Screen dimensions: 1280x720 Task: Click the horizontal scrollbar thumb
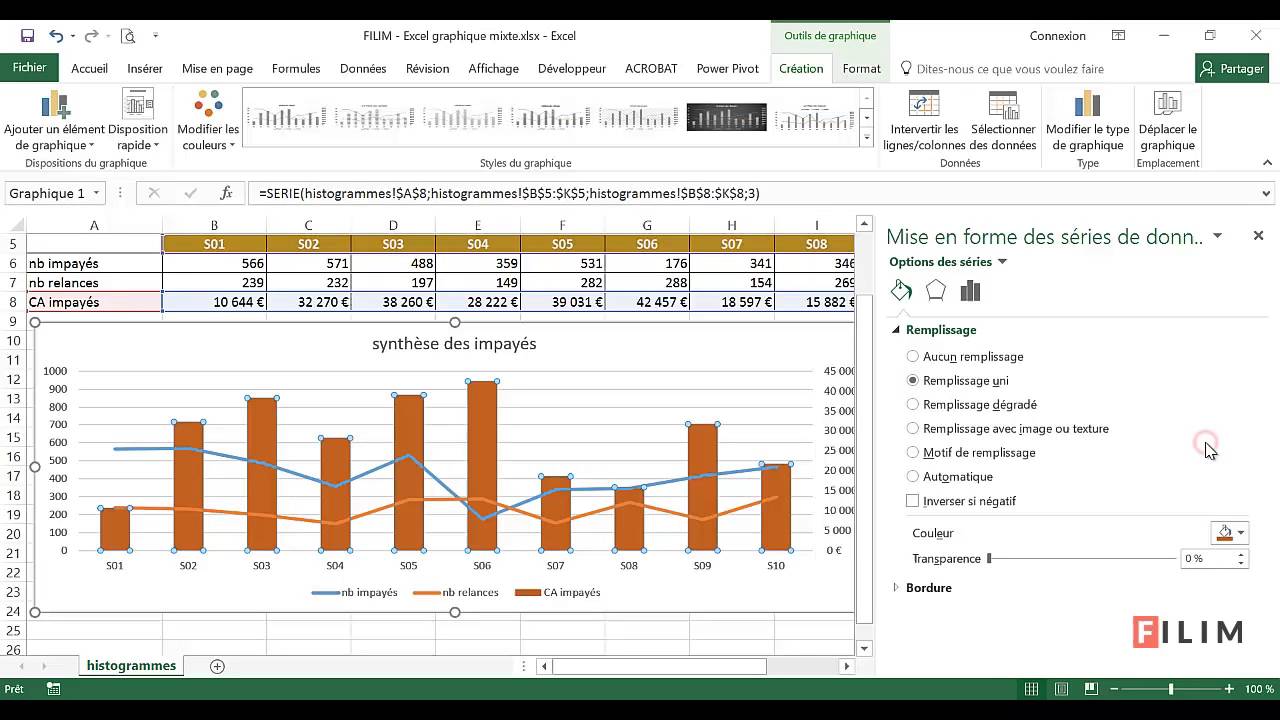tap(659, 666)
